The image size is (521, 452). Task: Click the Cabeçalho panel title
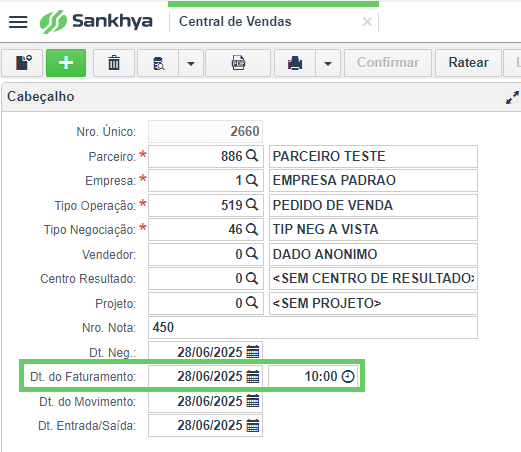41,97
